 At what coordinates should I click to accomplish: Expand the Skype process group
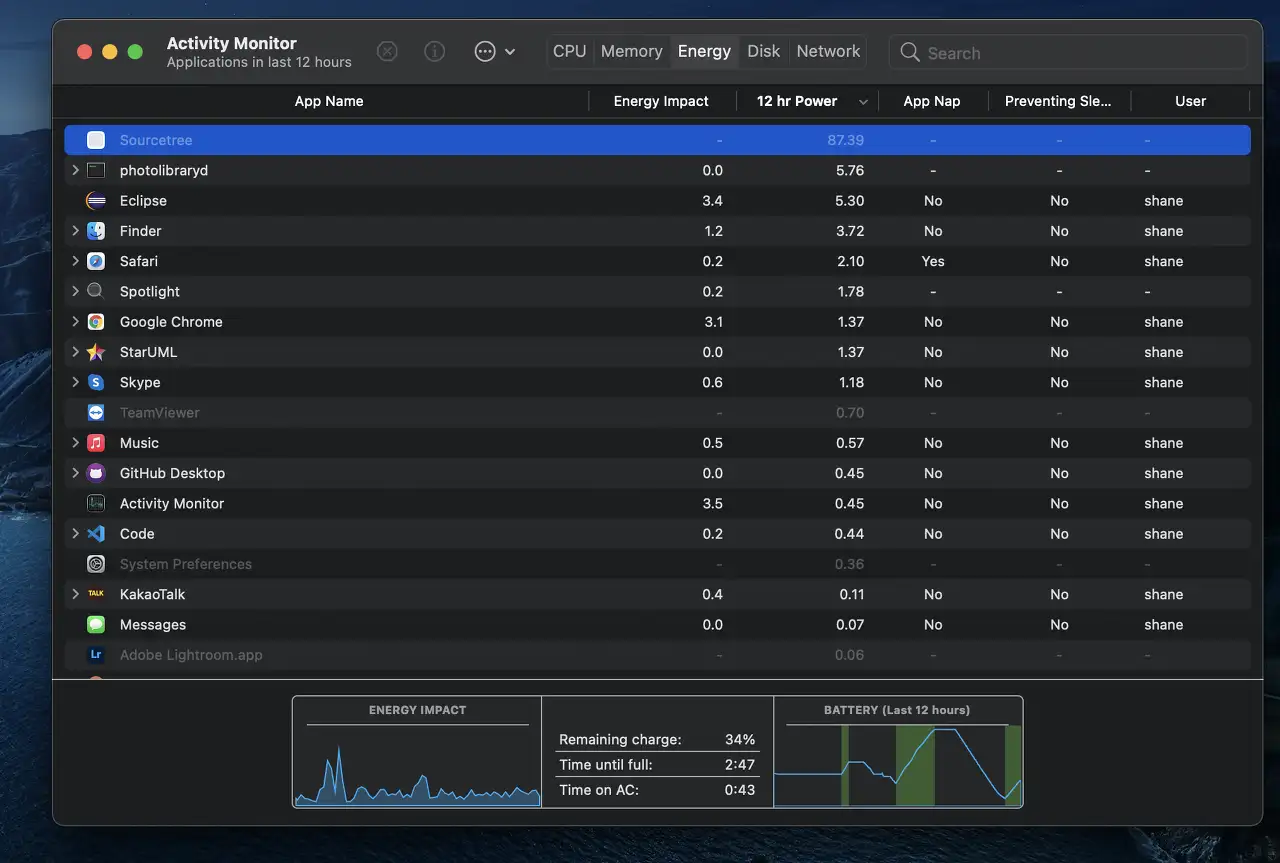point(75,382)
